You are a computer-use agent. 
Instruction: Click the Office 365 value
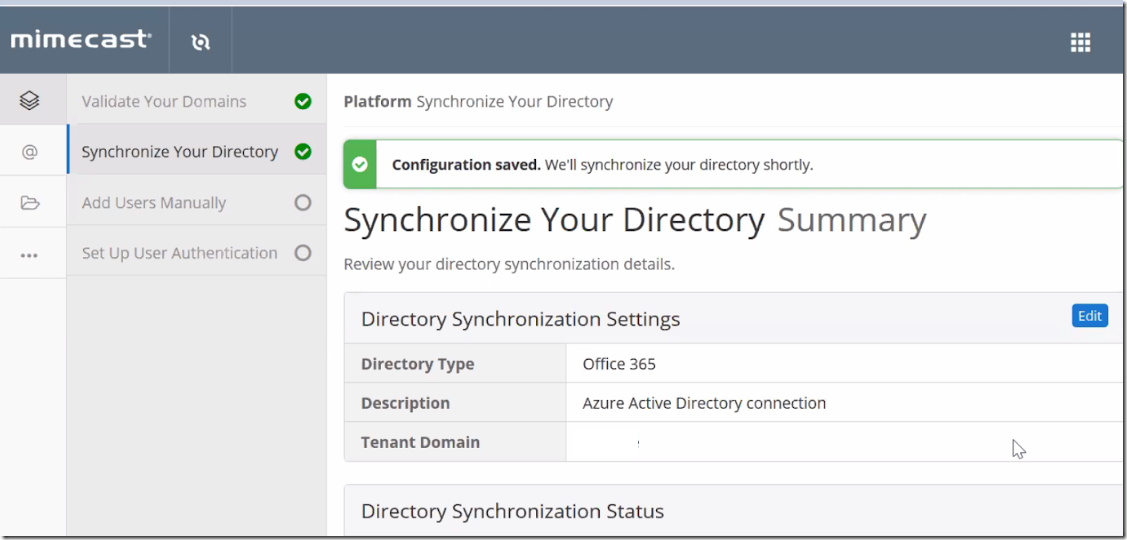[619, 364]
